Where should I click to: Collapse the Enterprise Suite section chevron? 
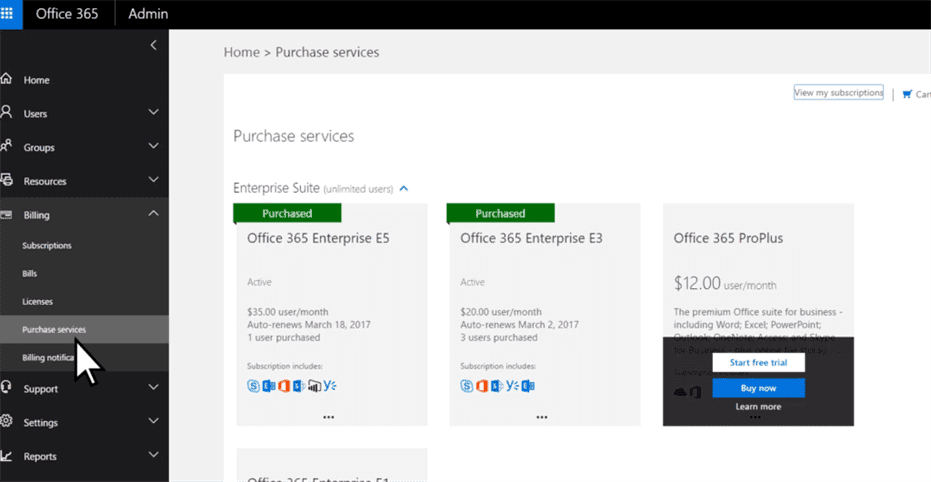tap(404, 189)
